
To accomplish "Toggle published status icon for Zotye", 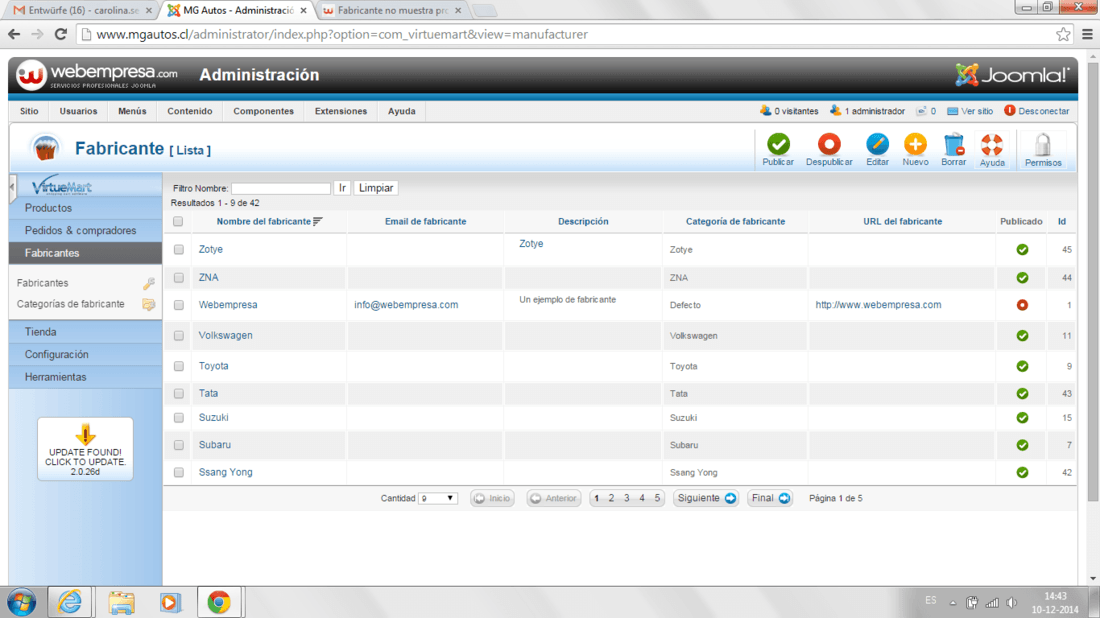I will pyautogui.click(x=1022, y=250).
